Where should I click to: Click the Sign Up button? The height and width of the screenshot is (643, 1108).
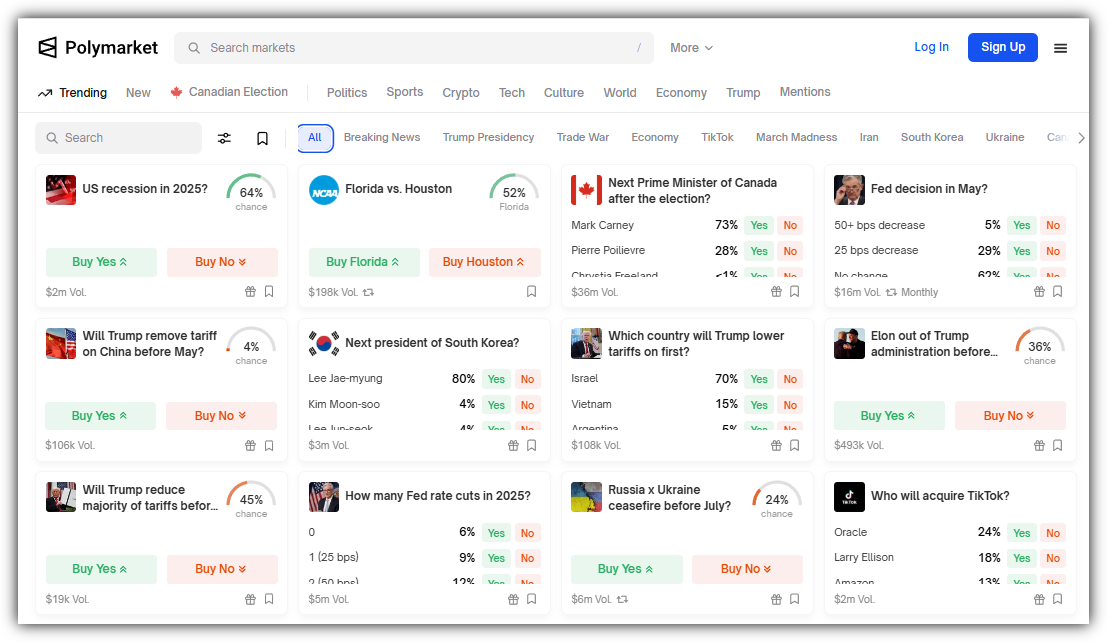(x=1003, y=47)
